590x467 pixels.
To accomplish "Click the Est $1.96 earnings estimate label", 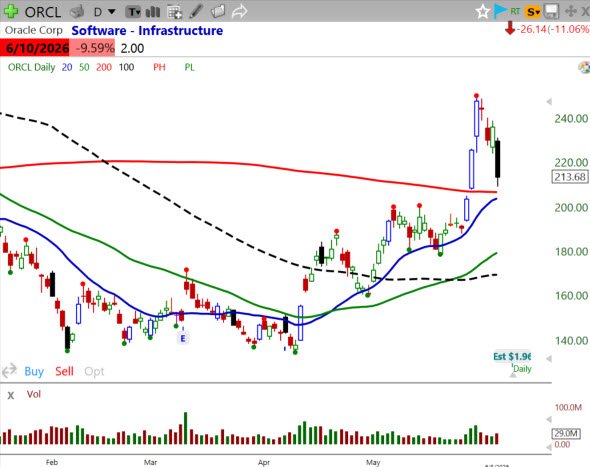I will 512,356.
